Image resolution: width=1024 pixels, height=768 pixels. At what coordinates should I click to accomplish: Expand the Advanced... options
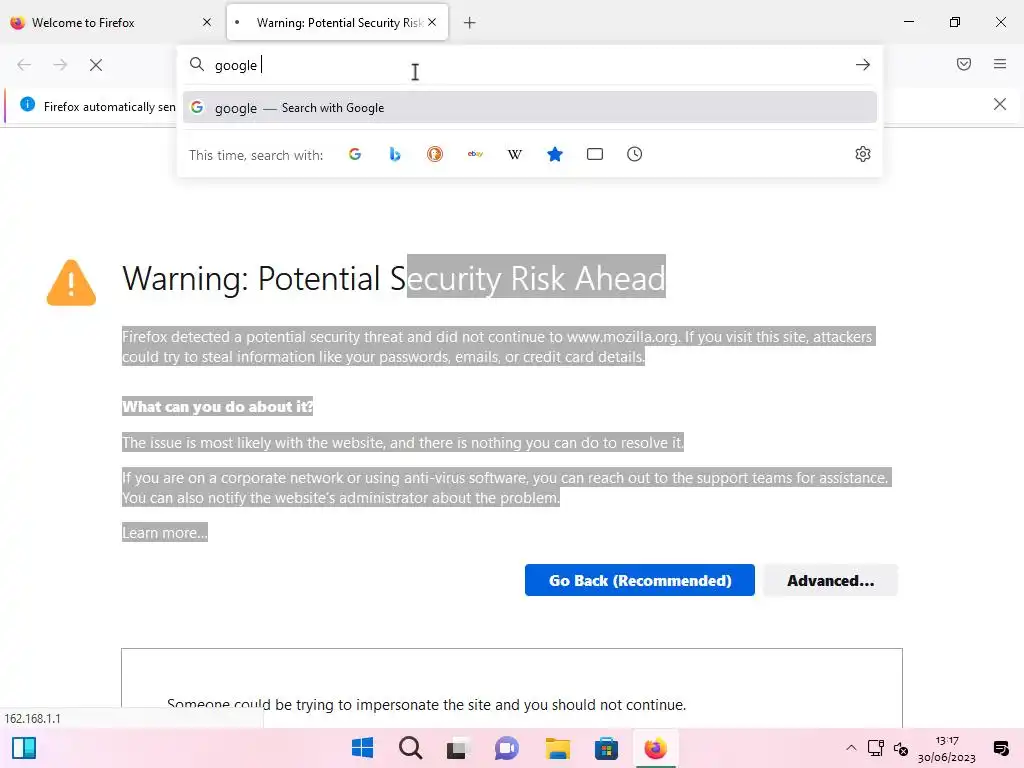tap(830, 581)
